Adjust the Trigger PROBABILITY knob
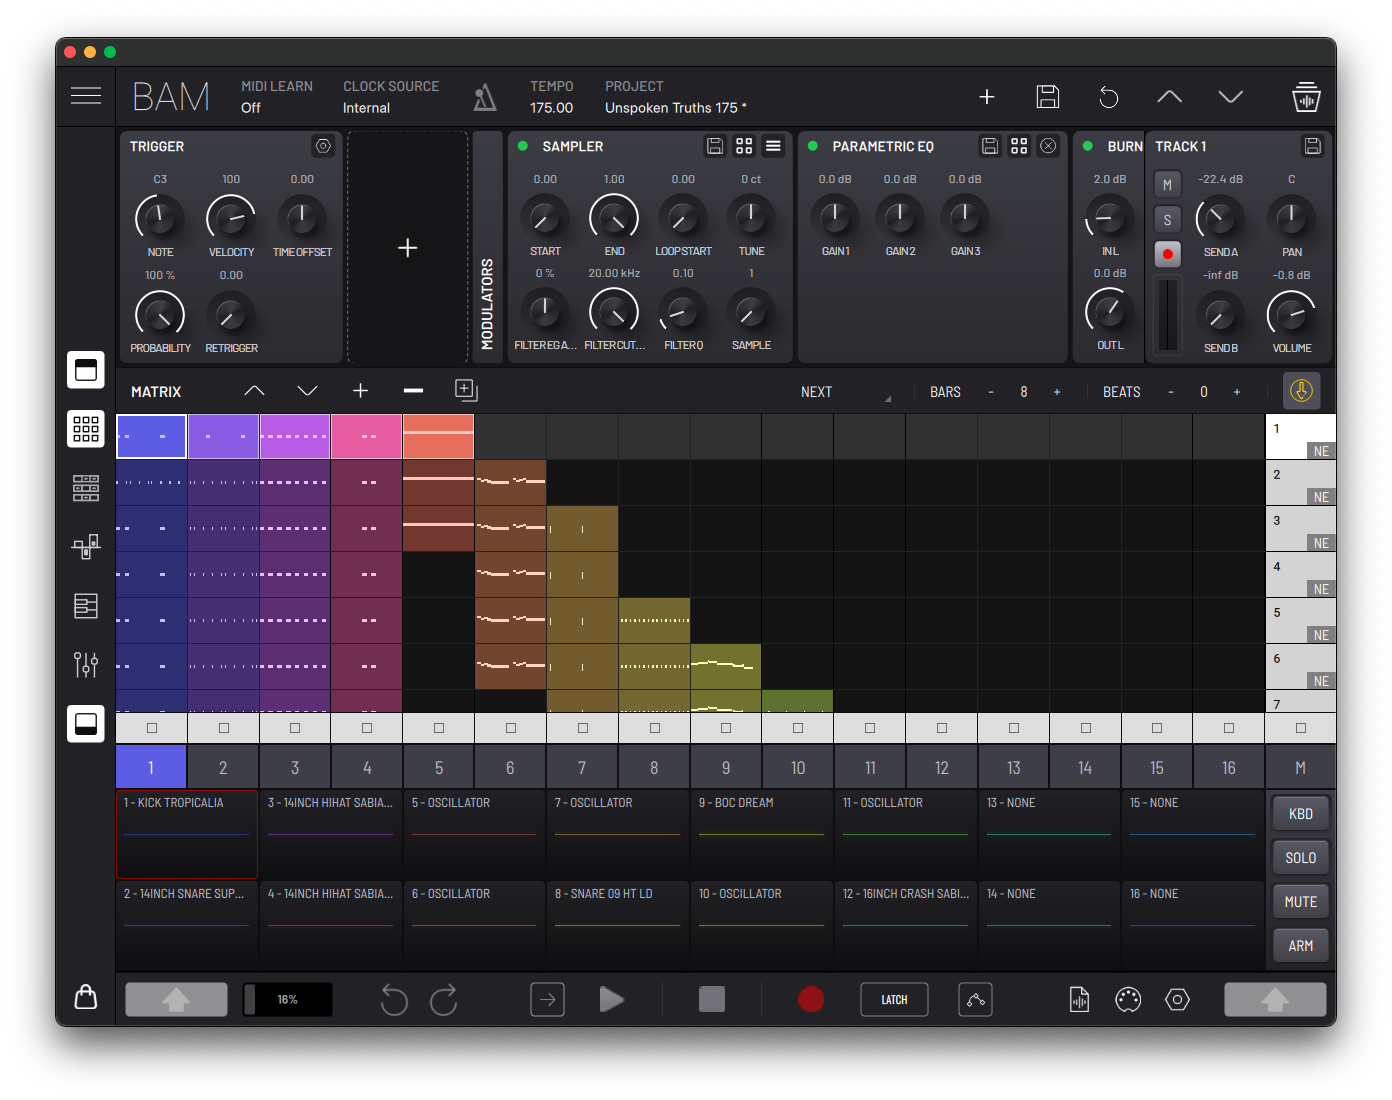The width and height of the screenshot is (1392, 1100). pyautogui.click(x=160, y=314)
